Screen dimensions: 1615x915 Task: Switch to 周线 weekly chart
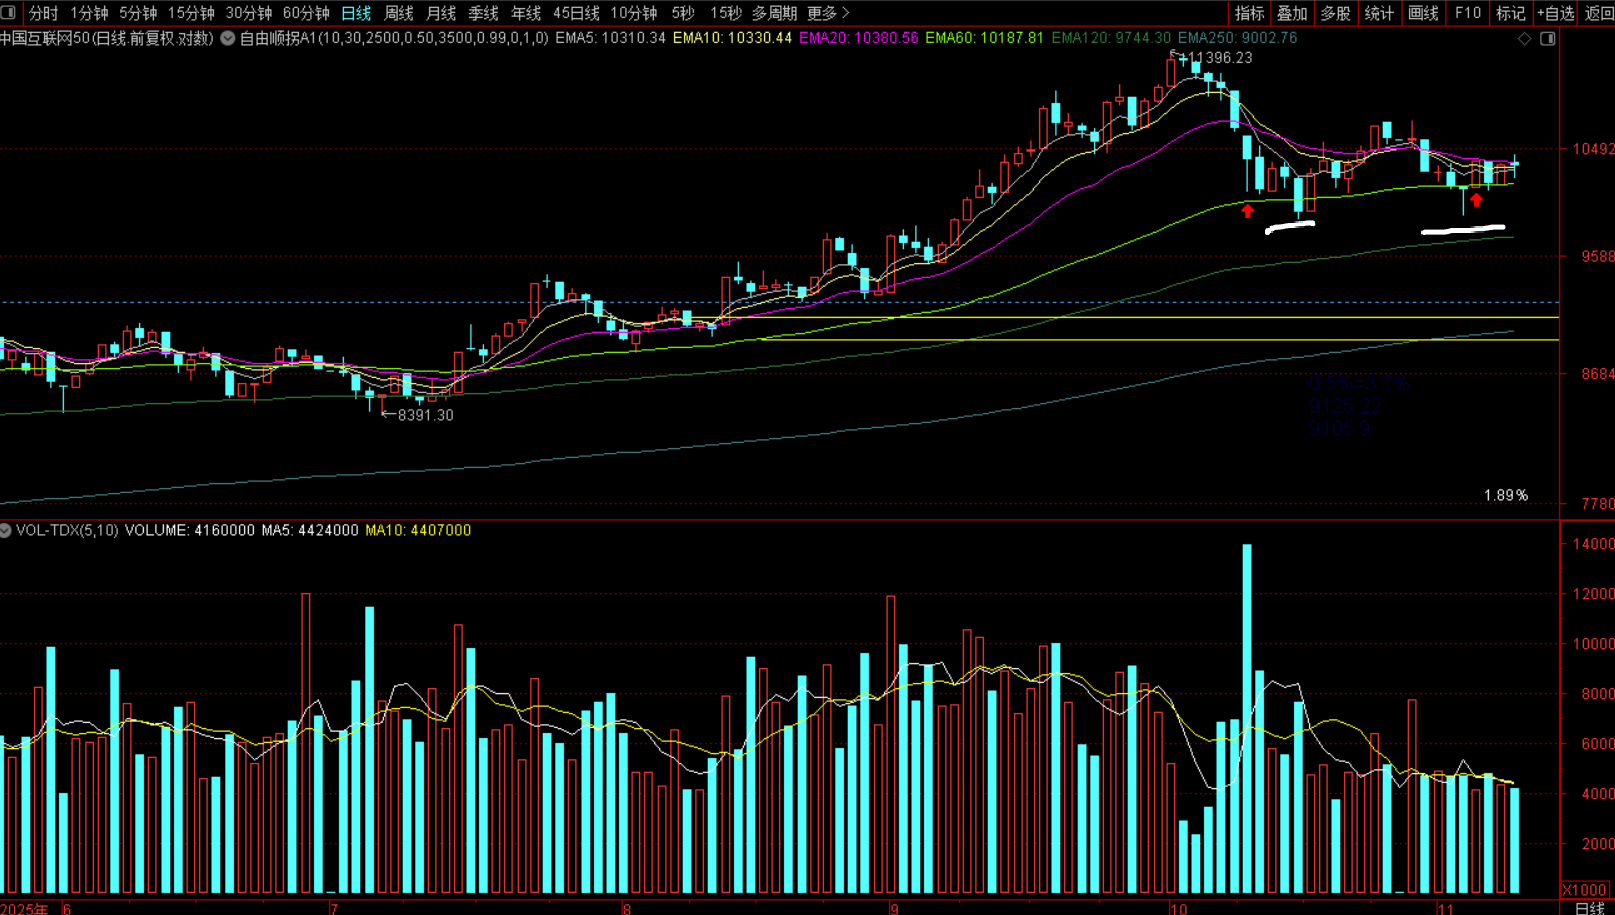(x=399, y=13)
